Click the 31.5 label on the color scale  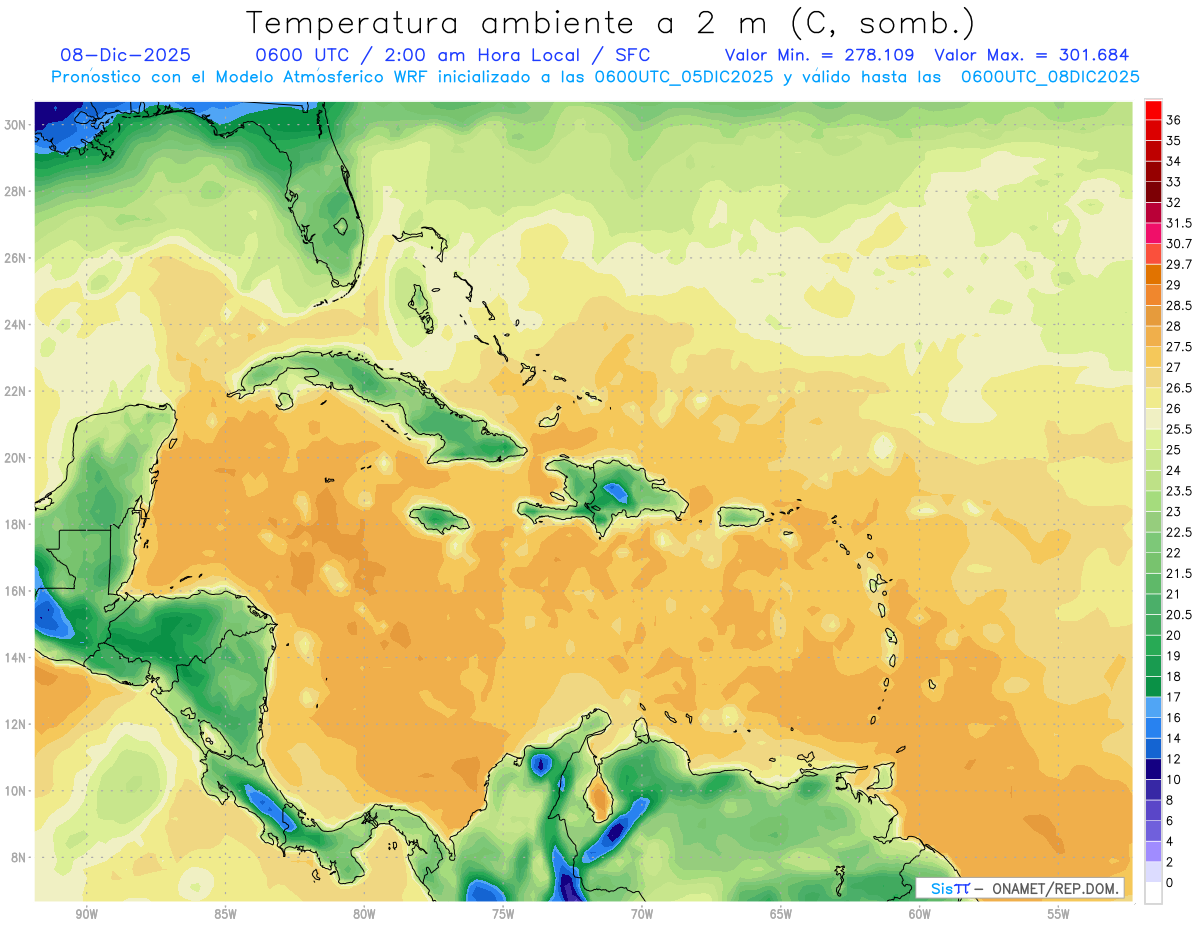[1179, 223]
